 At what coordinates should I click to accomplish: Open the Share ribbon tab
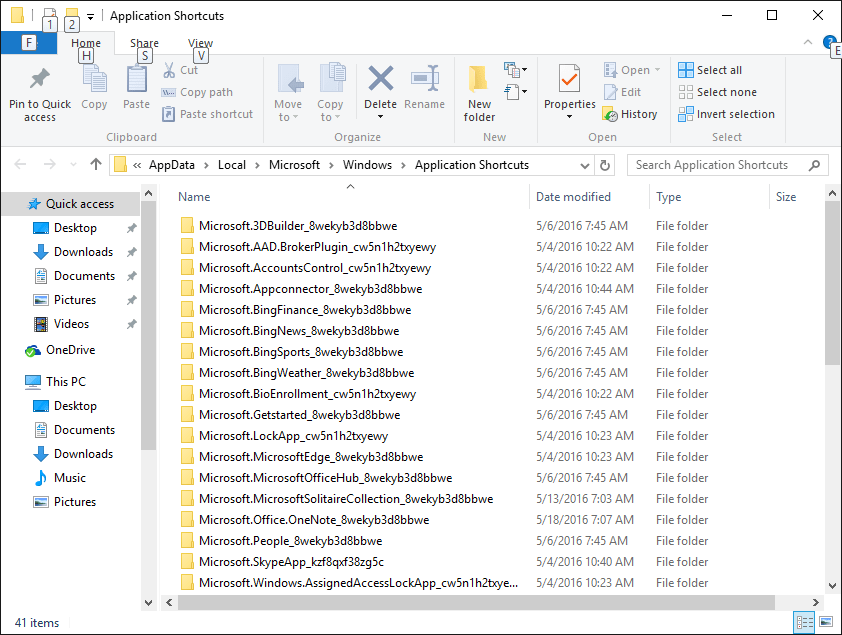pyautogui.click(x=144, y=43)
